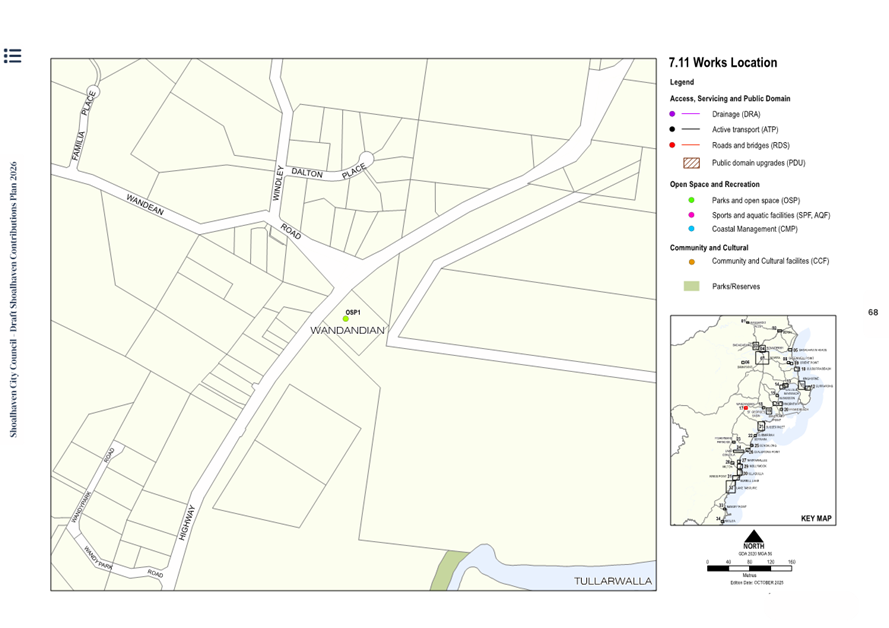The height and width of the screenshot is (628, 889).
Task: Select the Community and Cultural facilites (CCF) dot
Action: pyautogui.click(x=691, y=262)
